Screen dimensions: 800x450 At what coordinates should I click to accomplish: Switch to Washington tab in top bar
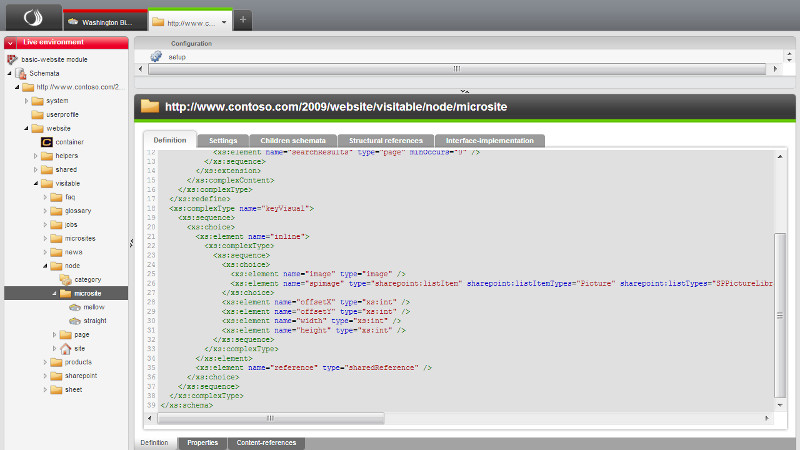click(x=105, y=21)
